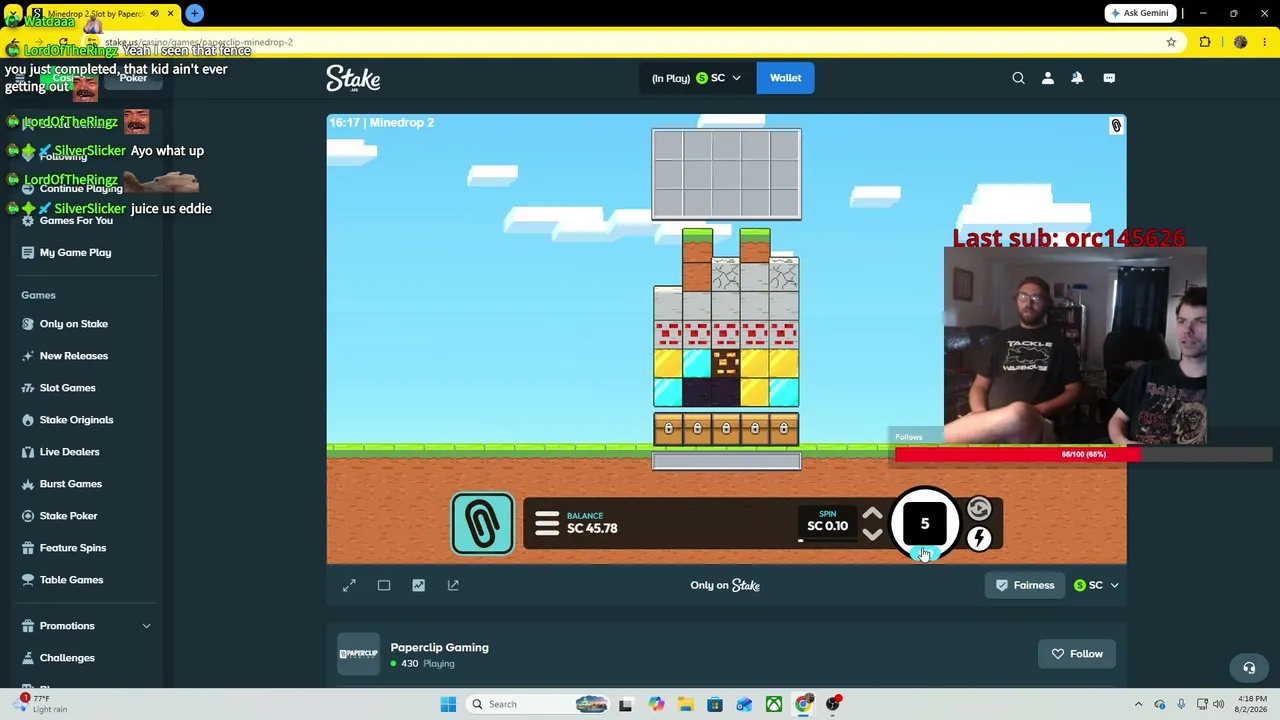1280x720 pixels.
Task: Go to Stake home logo
Action: (x=353, y=78)
